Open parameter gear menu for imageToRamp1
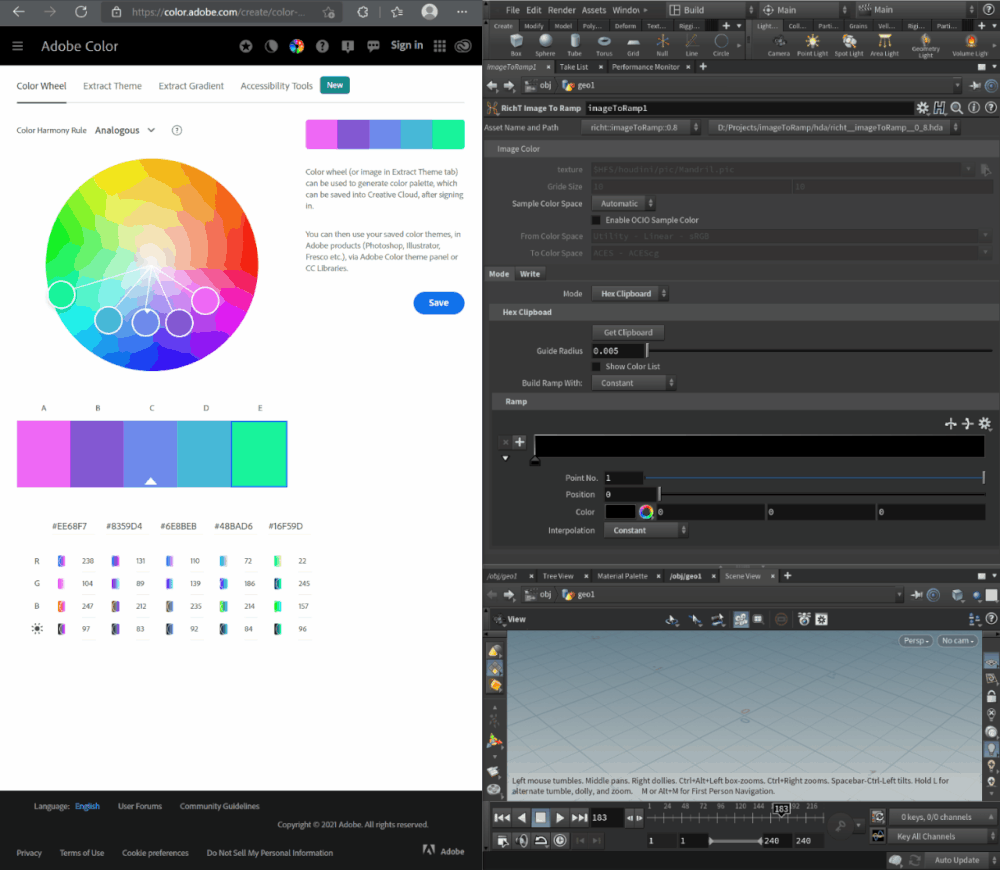This screenshot has width=1000, height=870. 922,107
